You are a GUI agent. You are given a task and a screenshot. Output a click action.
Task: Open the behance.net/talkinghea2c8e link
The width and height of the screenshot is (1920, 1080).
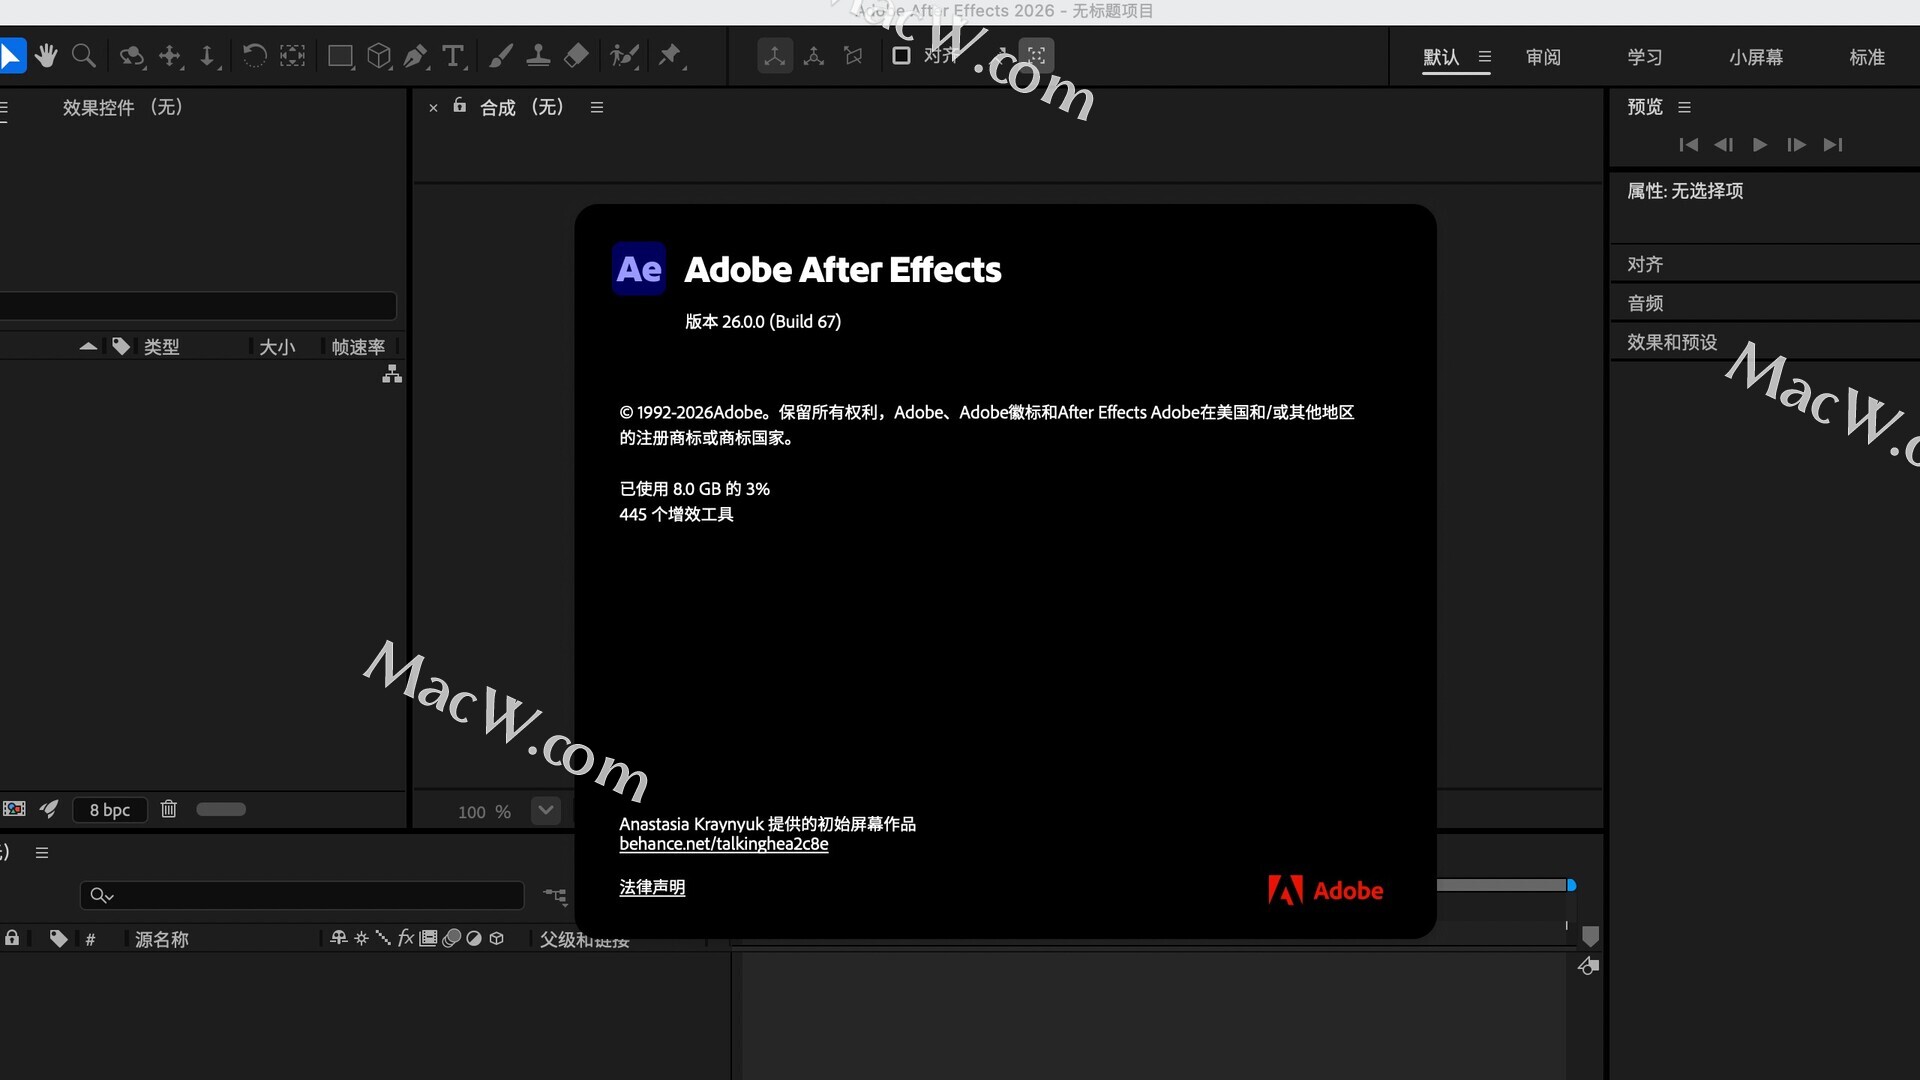723,844
